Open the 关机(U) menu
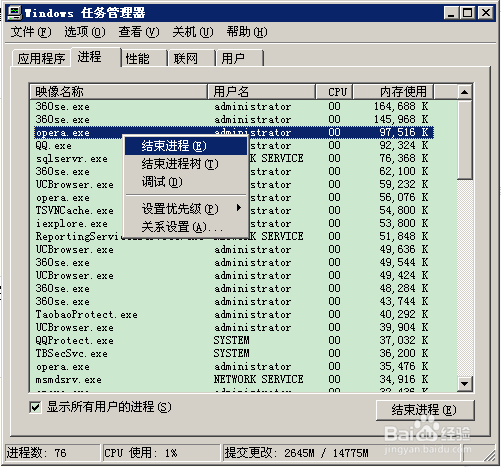The image size is (501, 467). 193,32
